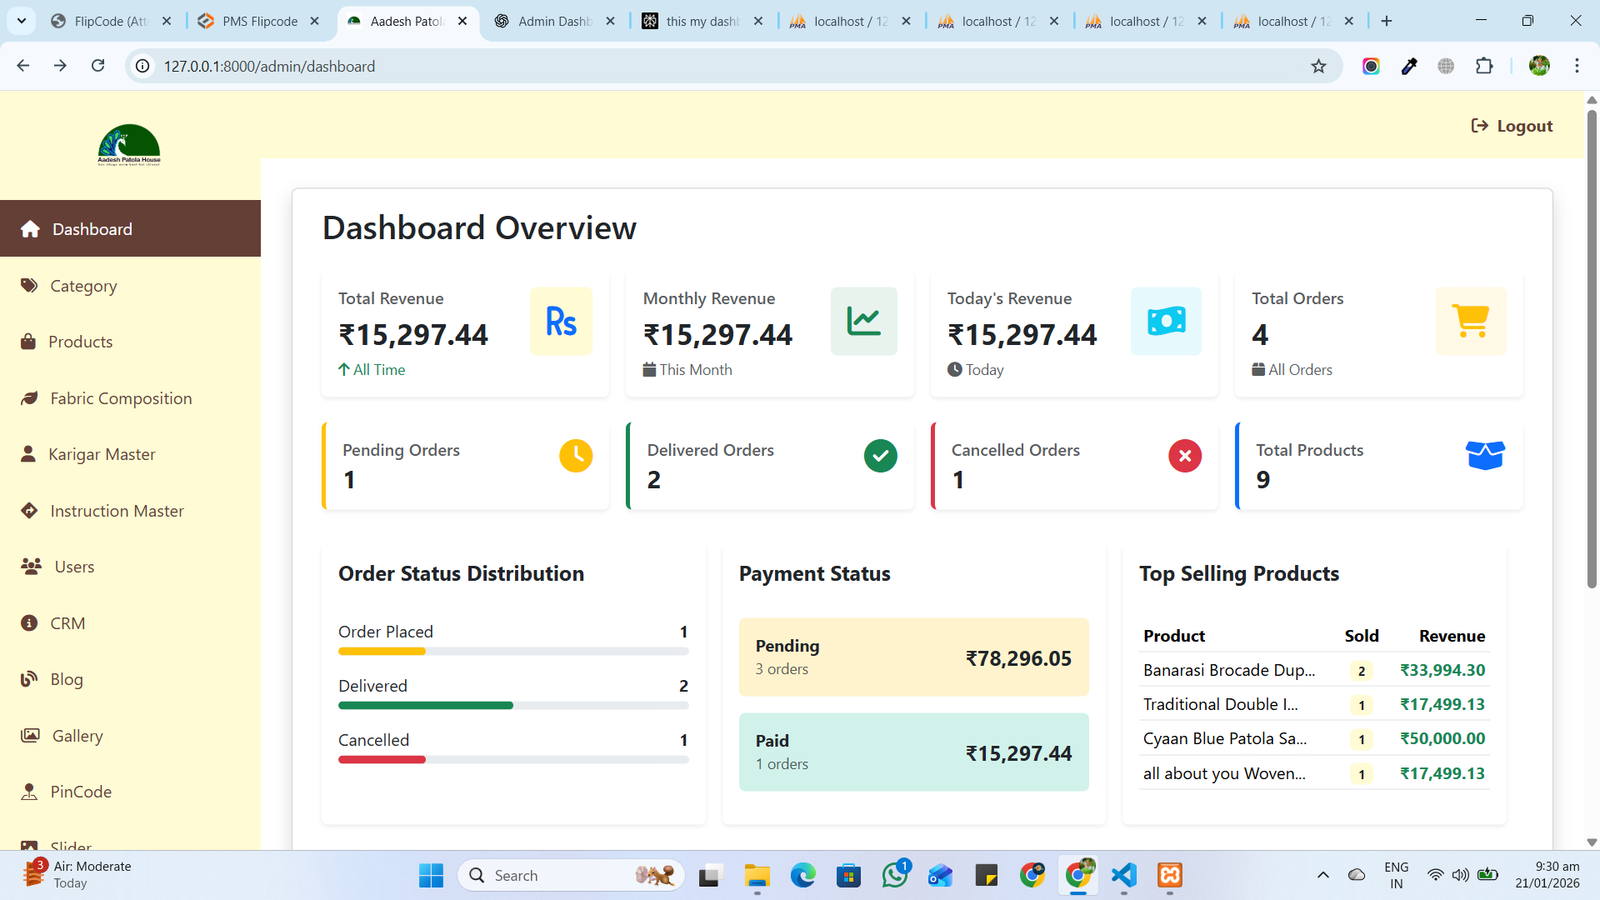Show hidden icons in the system tray

point(1323,875)
